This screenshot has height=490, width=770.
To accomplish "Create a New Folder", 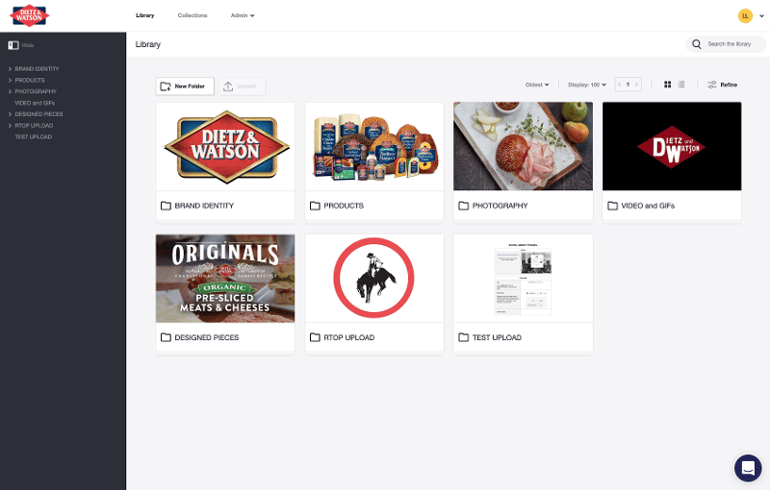I will pyautogui.click(x=185, y=86).
